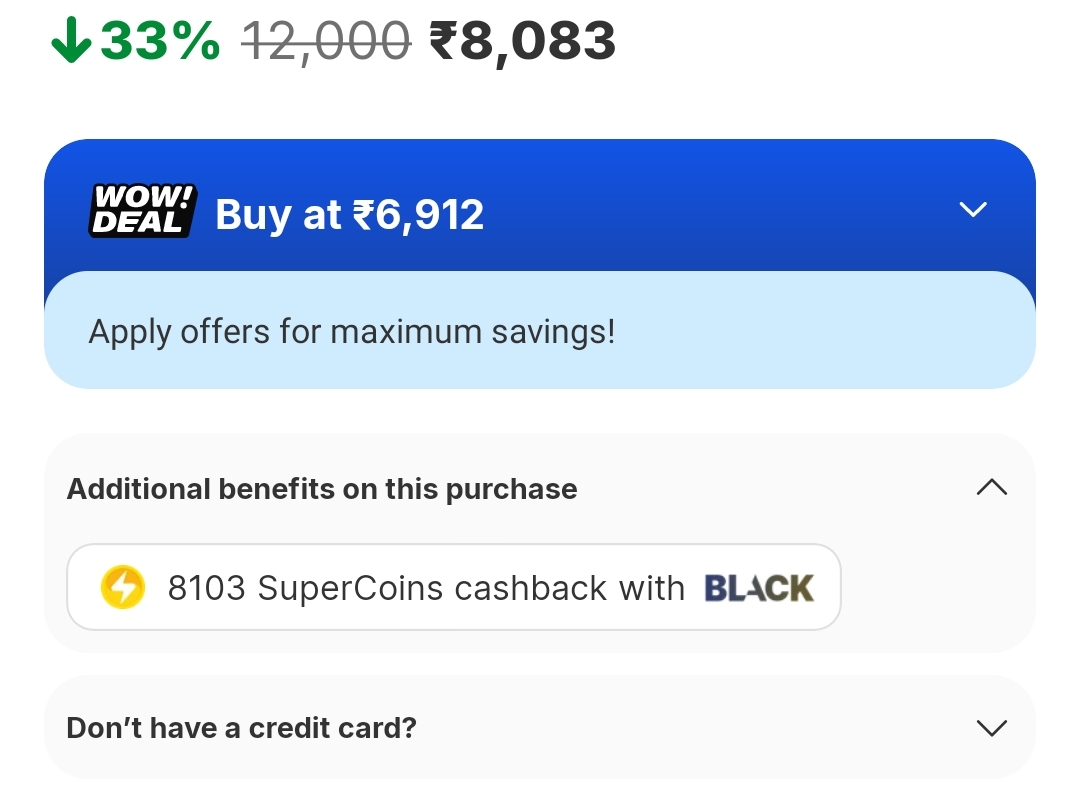The image size is (1080, 806).
Task: Click the 33% discount percentage
Action: 160,41
